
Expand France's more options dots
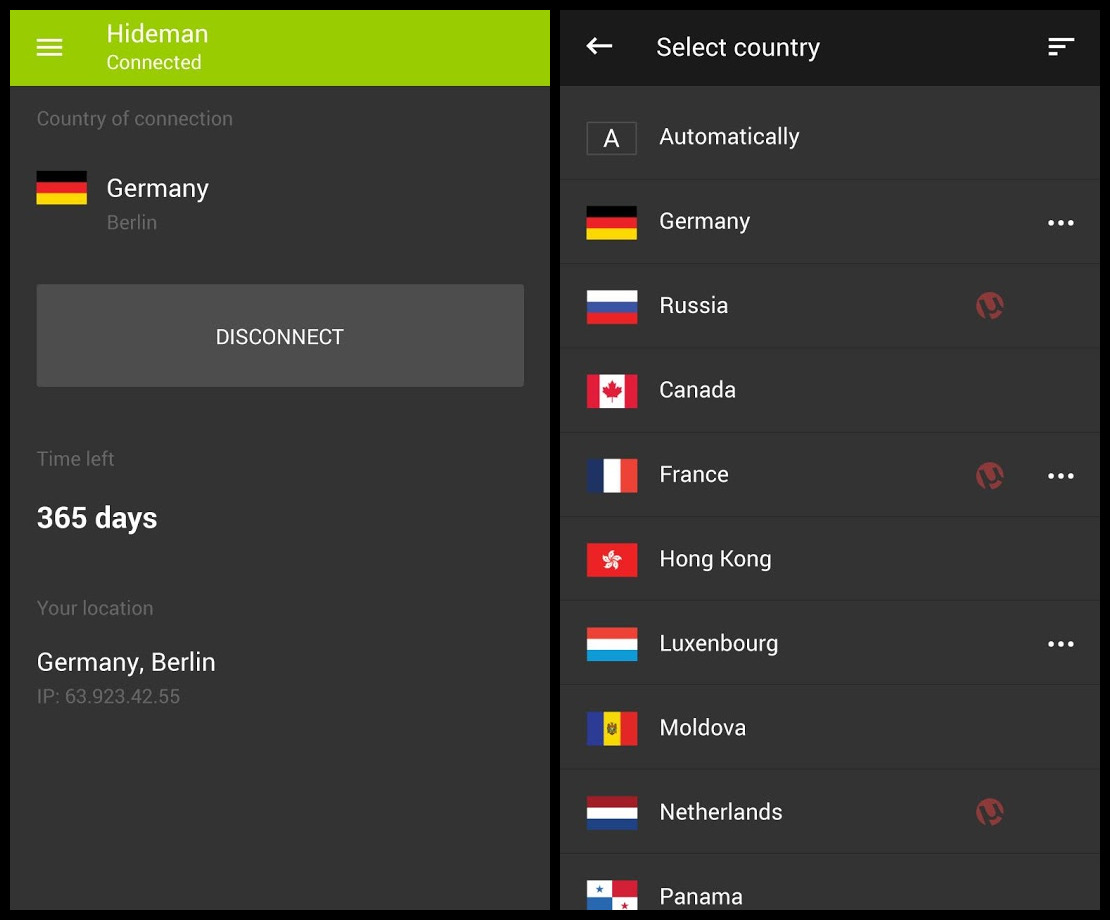(x=1060, y=476)
